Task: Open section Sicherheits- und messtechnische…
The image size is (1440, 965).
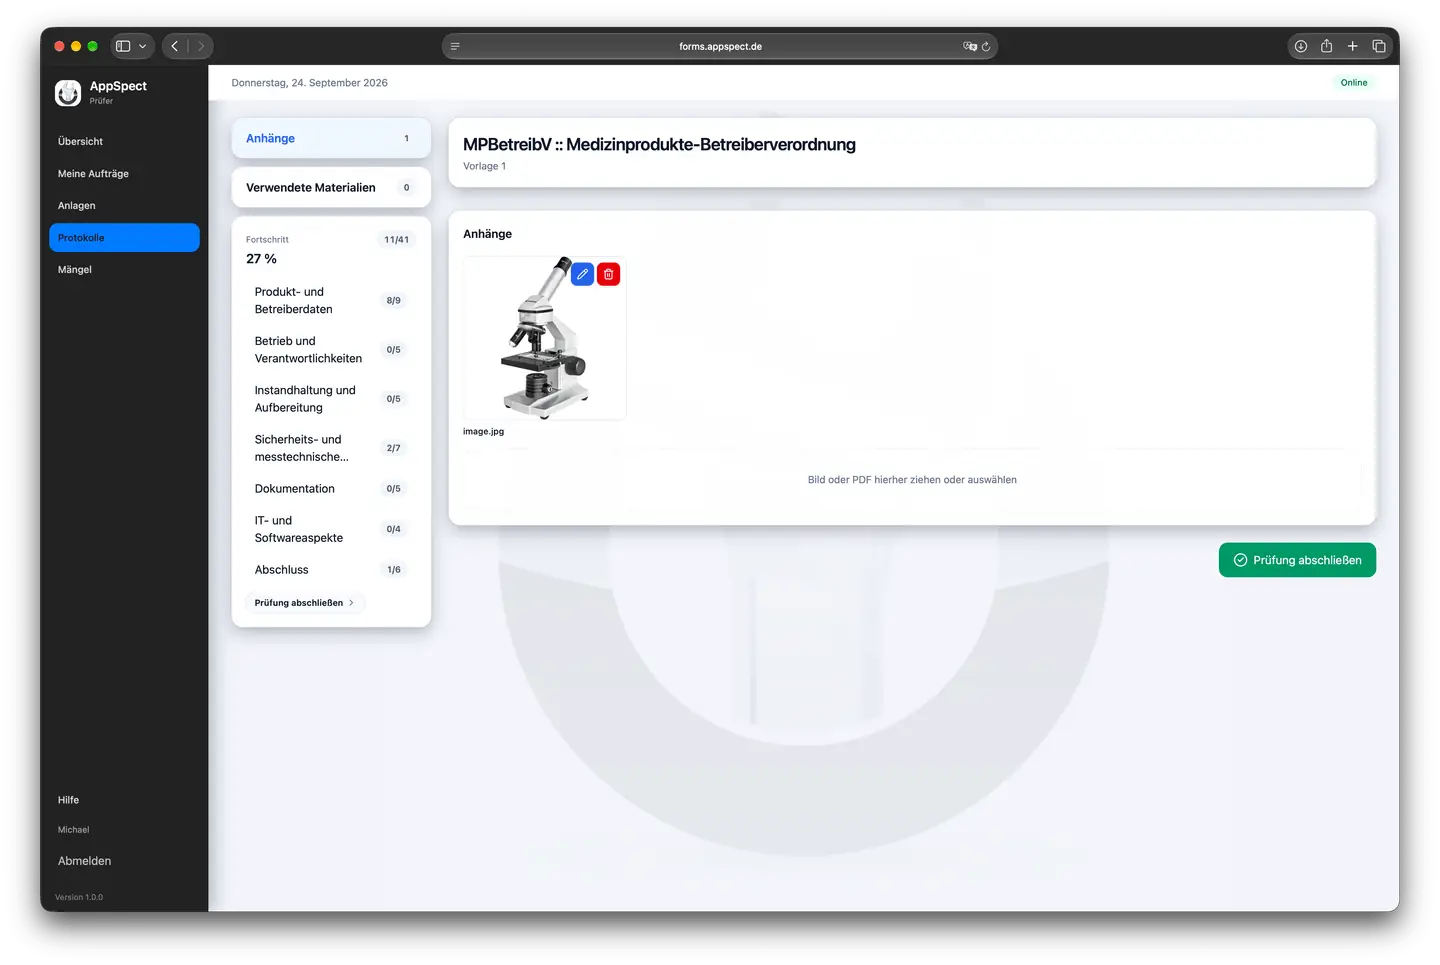Action: [x=331, y=448]
